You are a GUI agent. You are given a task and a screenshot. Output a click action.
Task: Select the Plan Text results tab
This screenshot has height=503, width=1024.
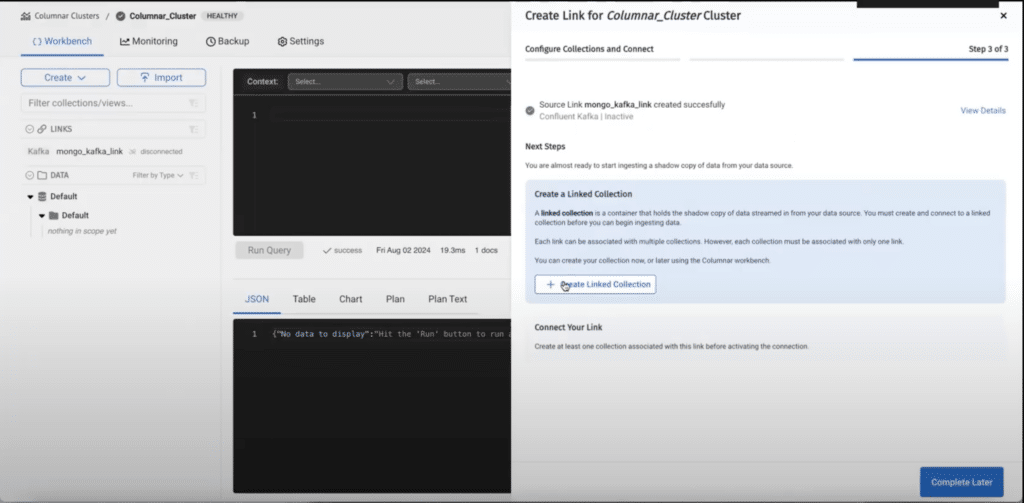point(447,299)
